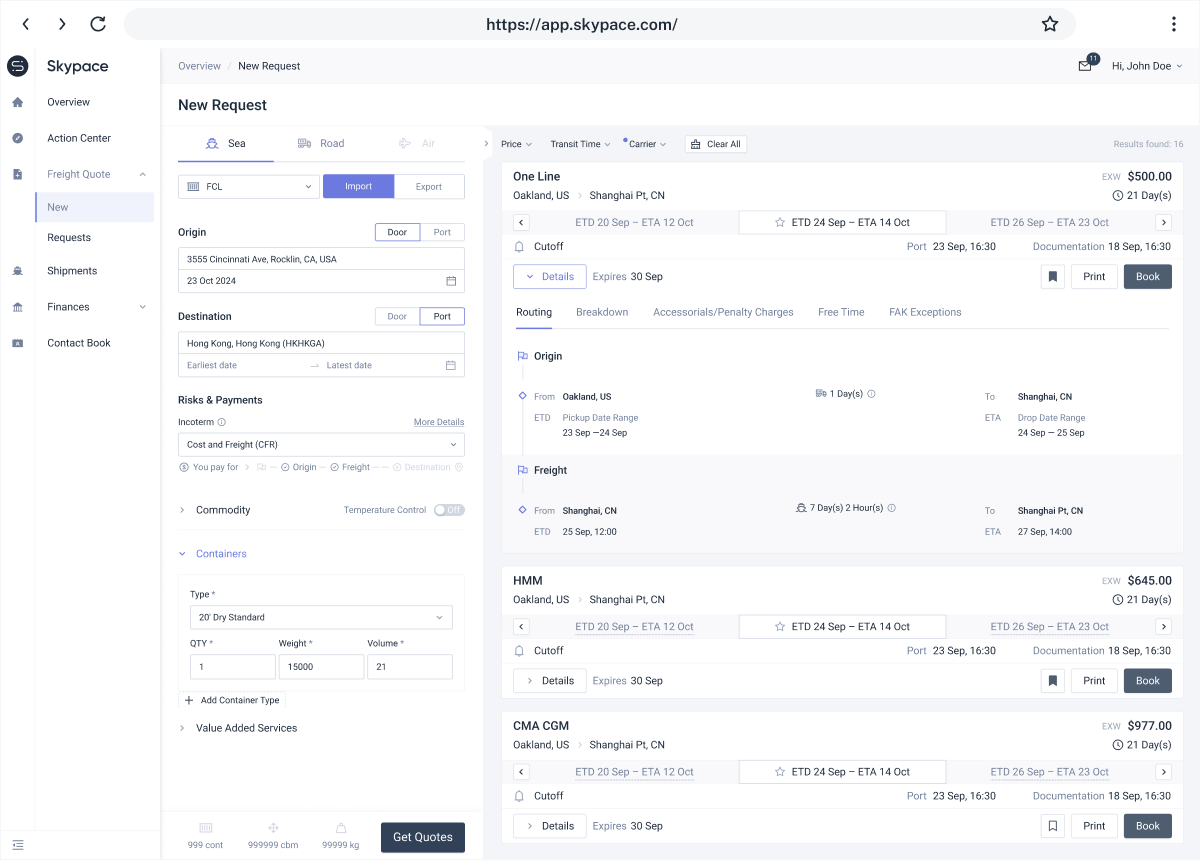
Task: Expand Details for CMA CGM quote
Action: tap(550, 826)
